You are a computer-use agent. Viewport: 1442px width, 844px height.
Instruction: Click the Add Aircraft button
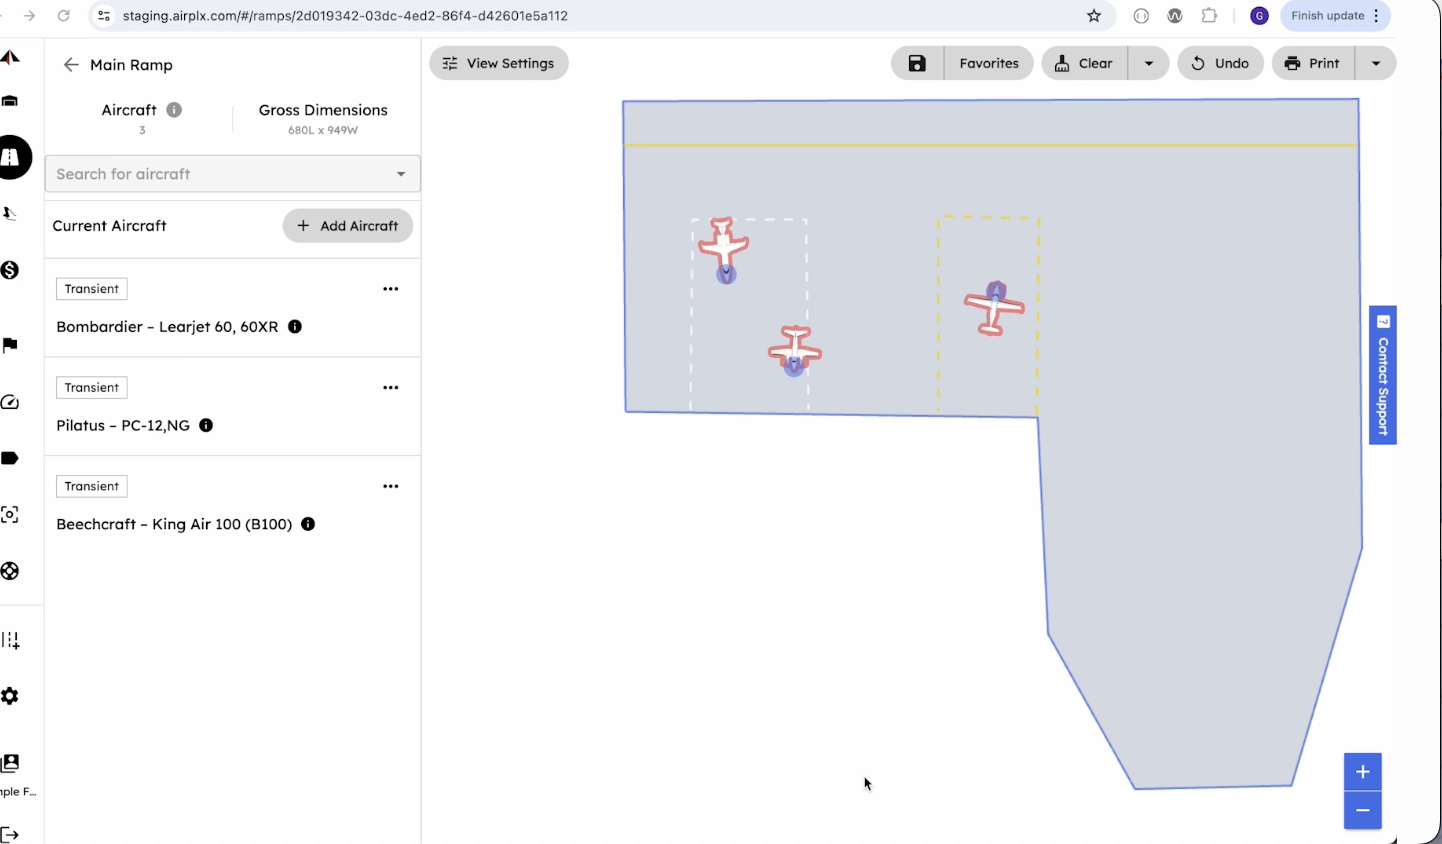[347, 226]
